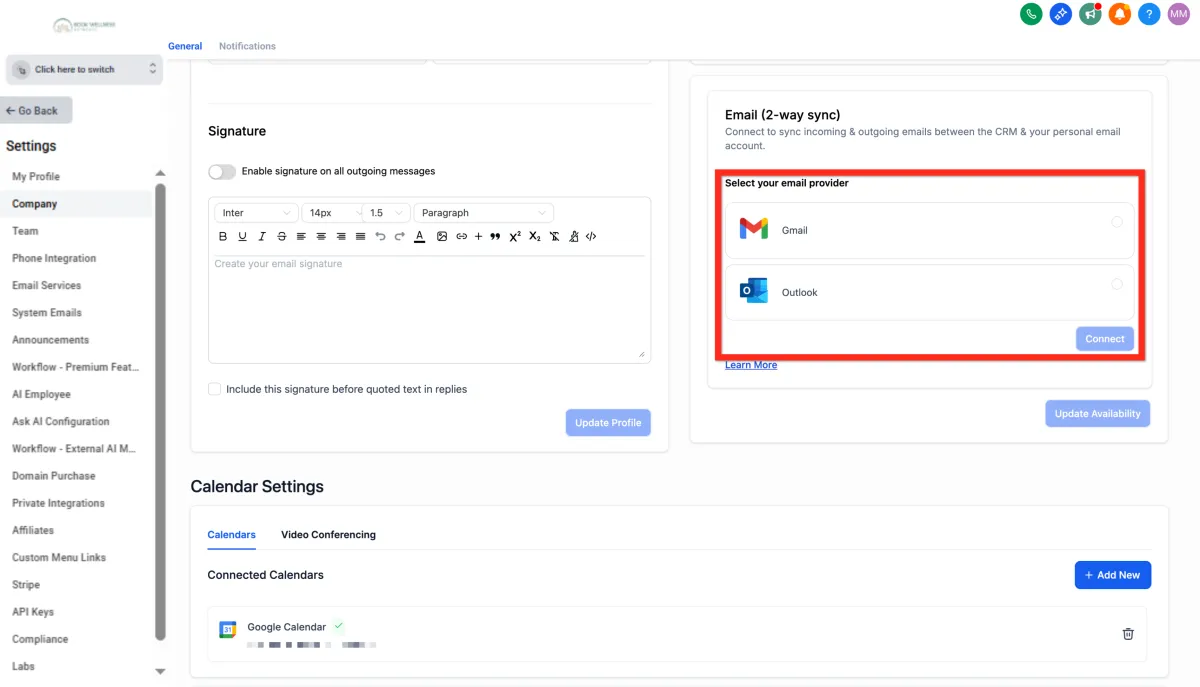Click the superscript formatting icon
Viewport: 1200px width, 687px height.
[515, 237]
